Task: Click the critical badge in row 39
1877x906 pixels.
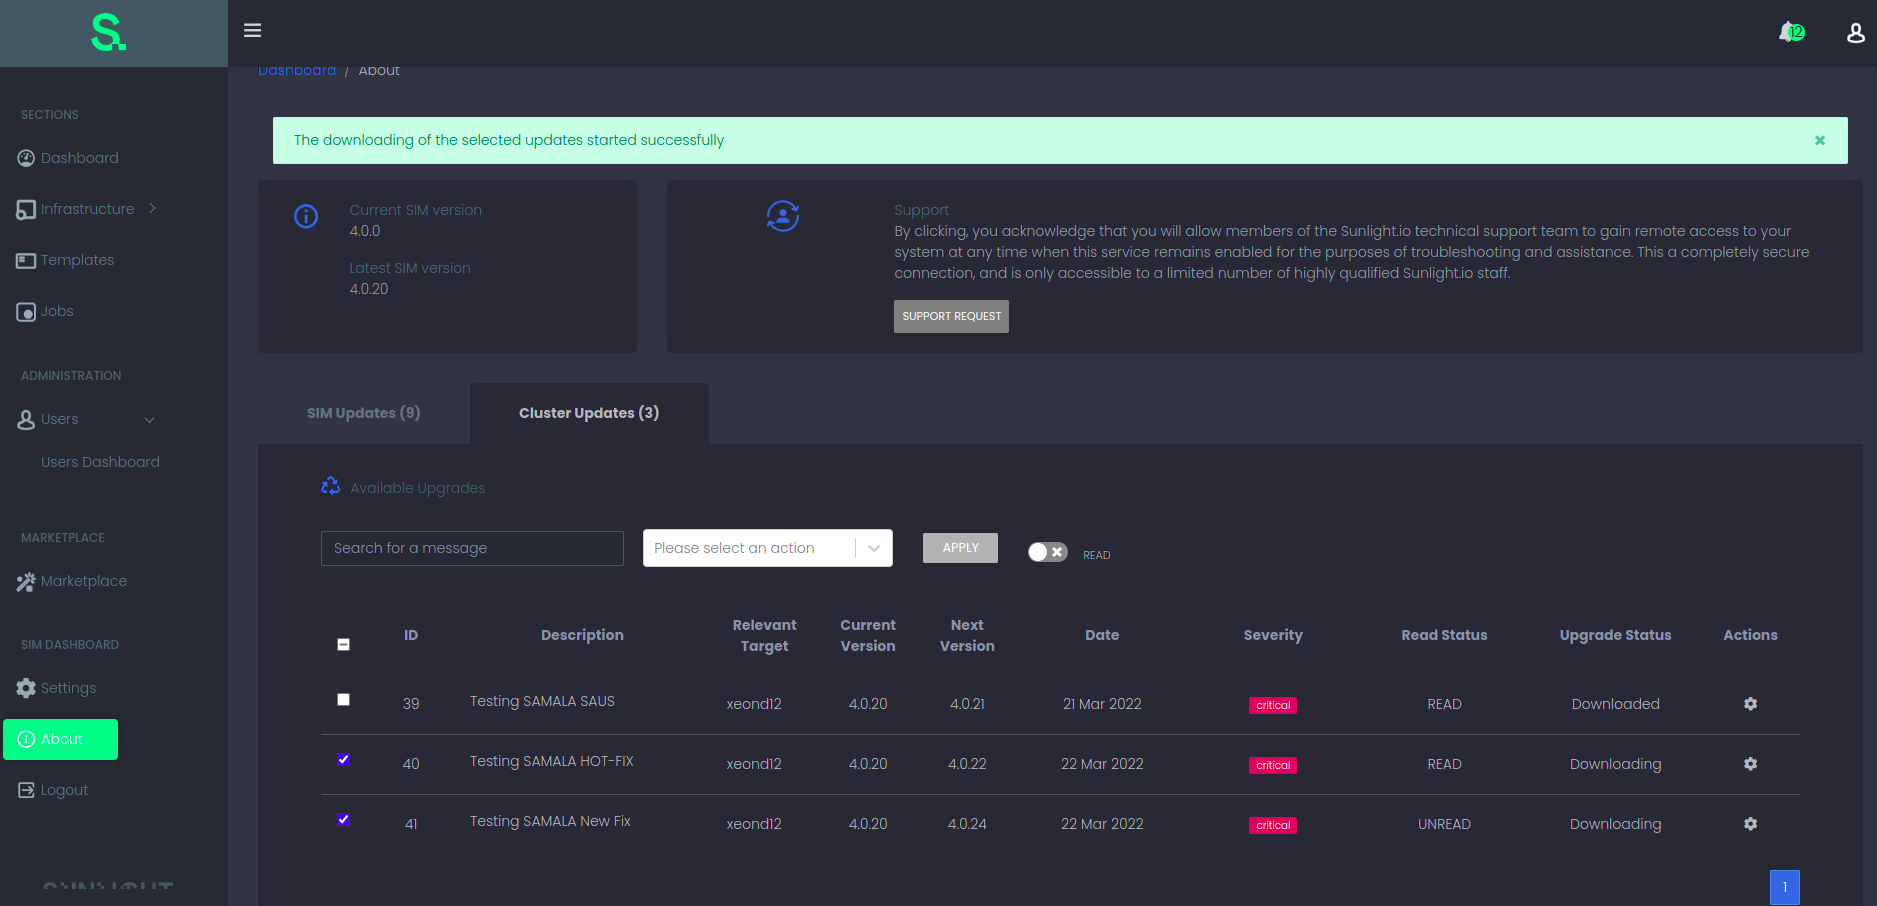Action: tap(1273, 705)
